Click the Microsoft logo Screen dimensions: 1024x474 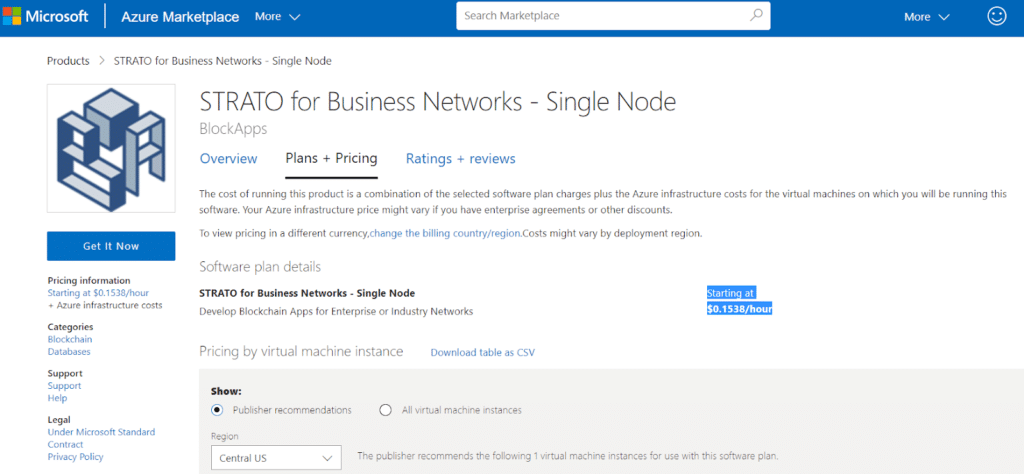(x=45, y=16)
